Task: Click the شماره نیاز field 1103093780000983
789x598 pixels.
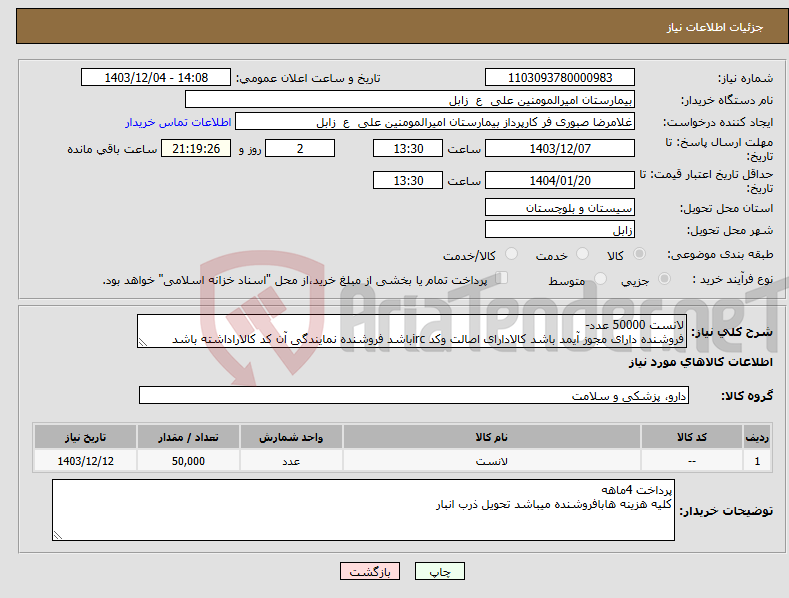Action: [560, 78]
